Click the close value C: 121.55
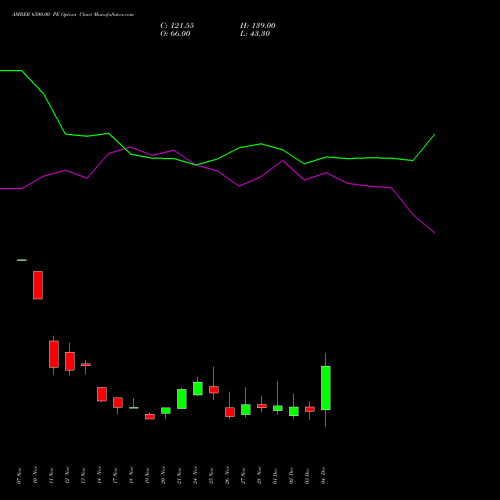Viewport: 500px width, 500px height. click(177, 26)
